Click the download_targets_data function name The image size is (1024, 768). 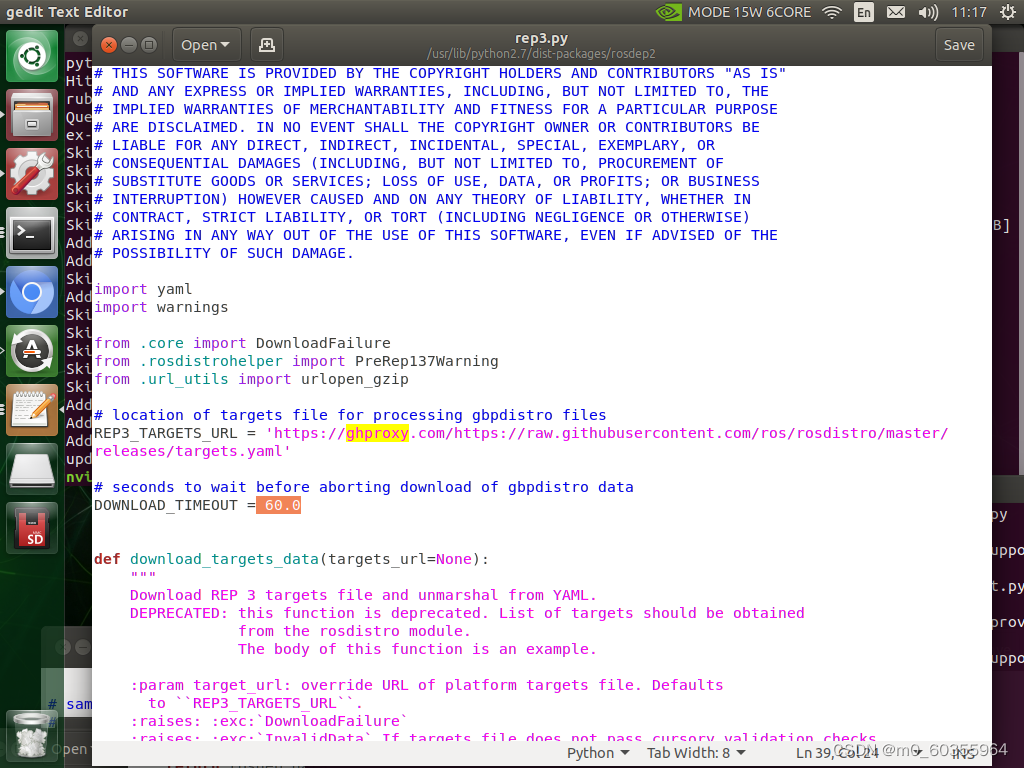click(x=224, y=559)
